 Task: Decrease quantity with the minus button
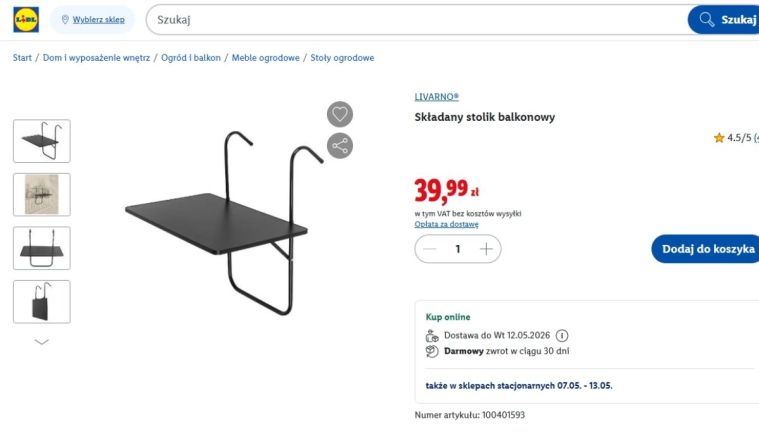tap(429, 249)
